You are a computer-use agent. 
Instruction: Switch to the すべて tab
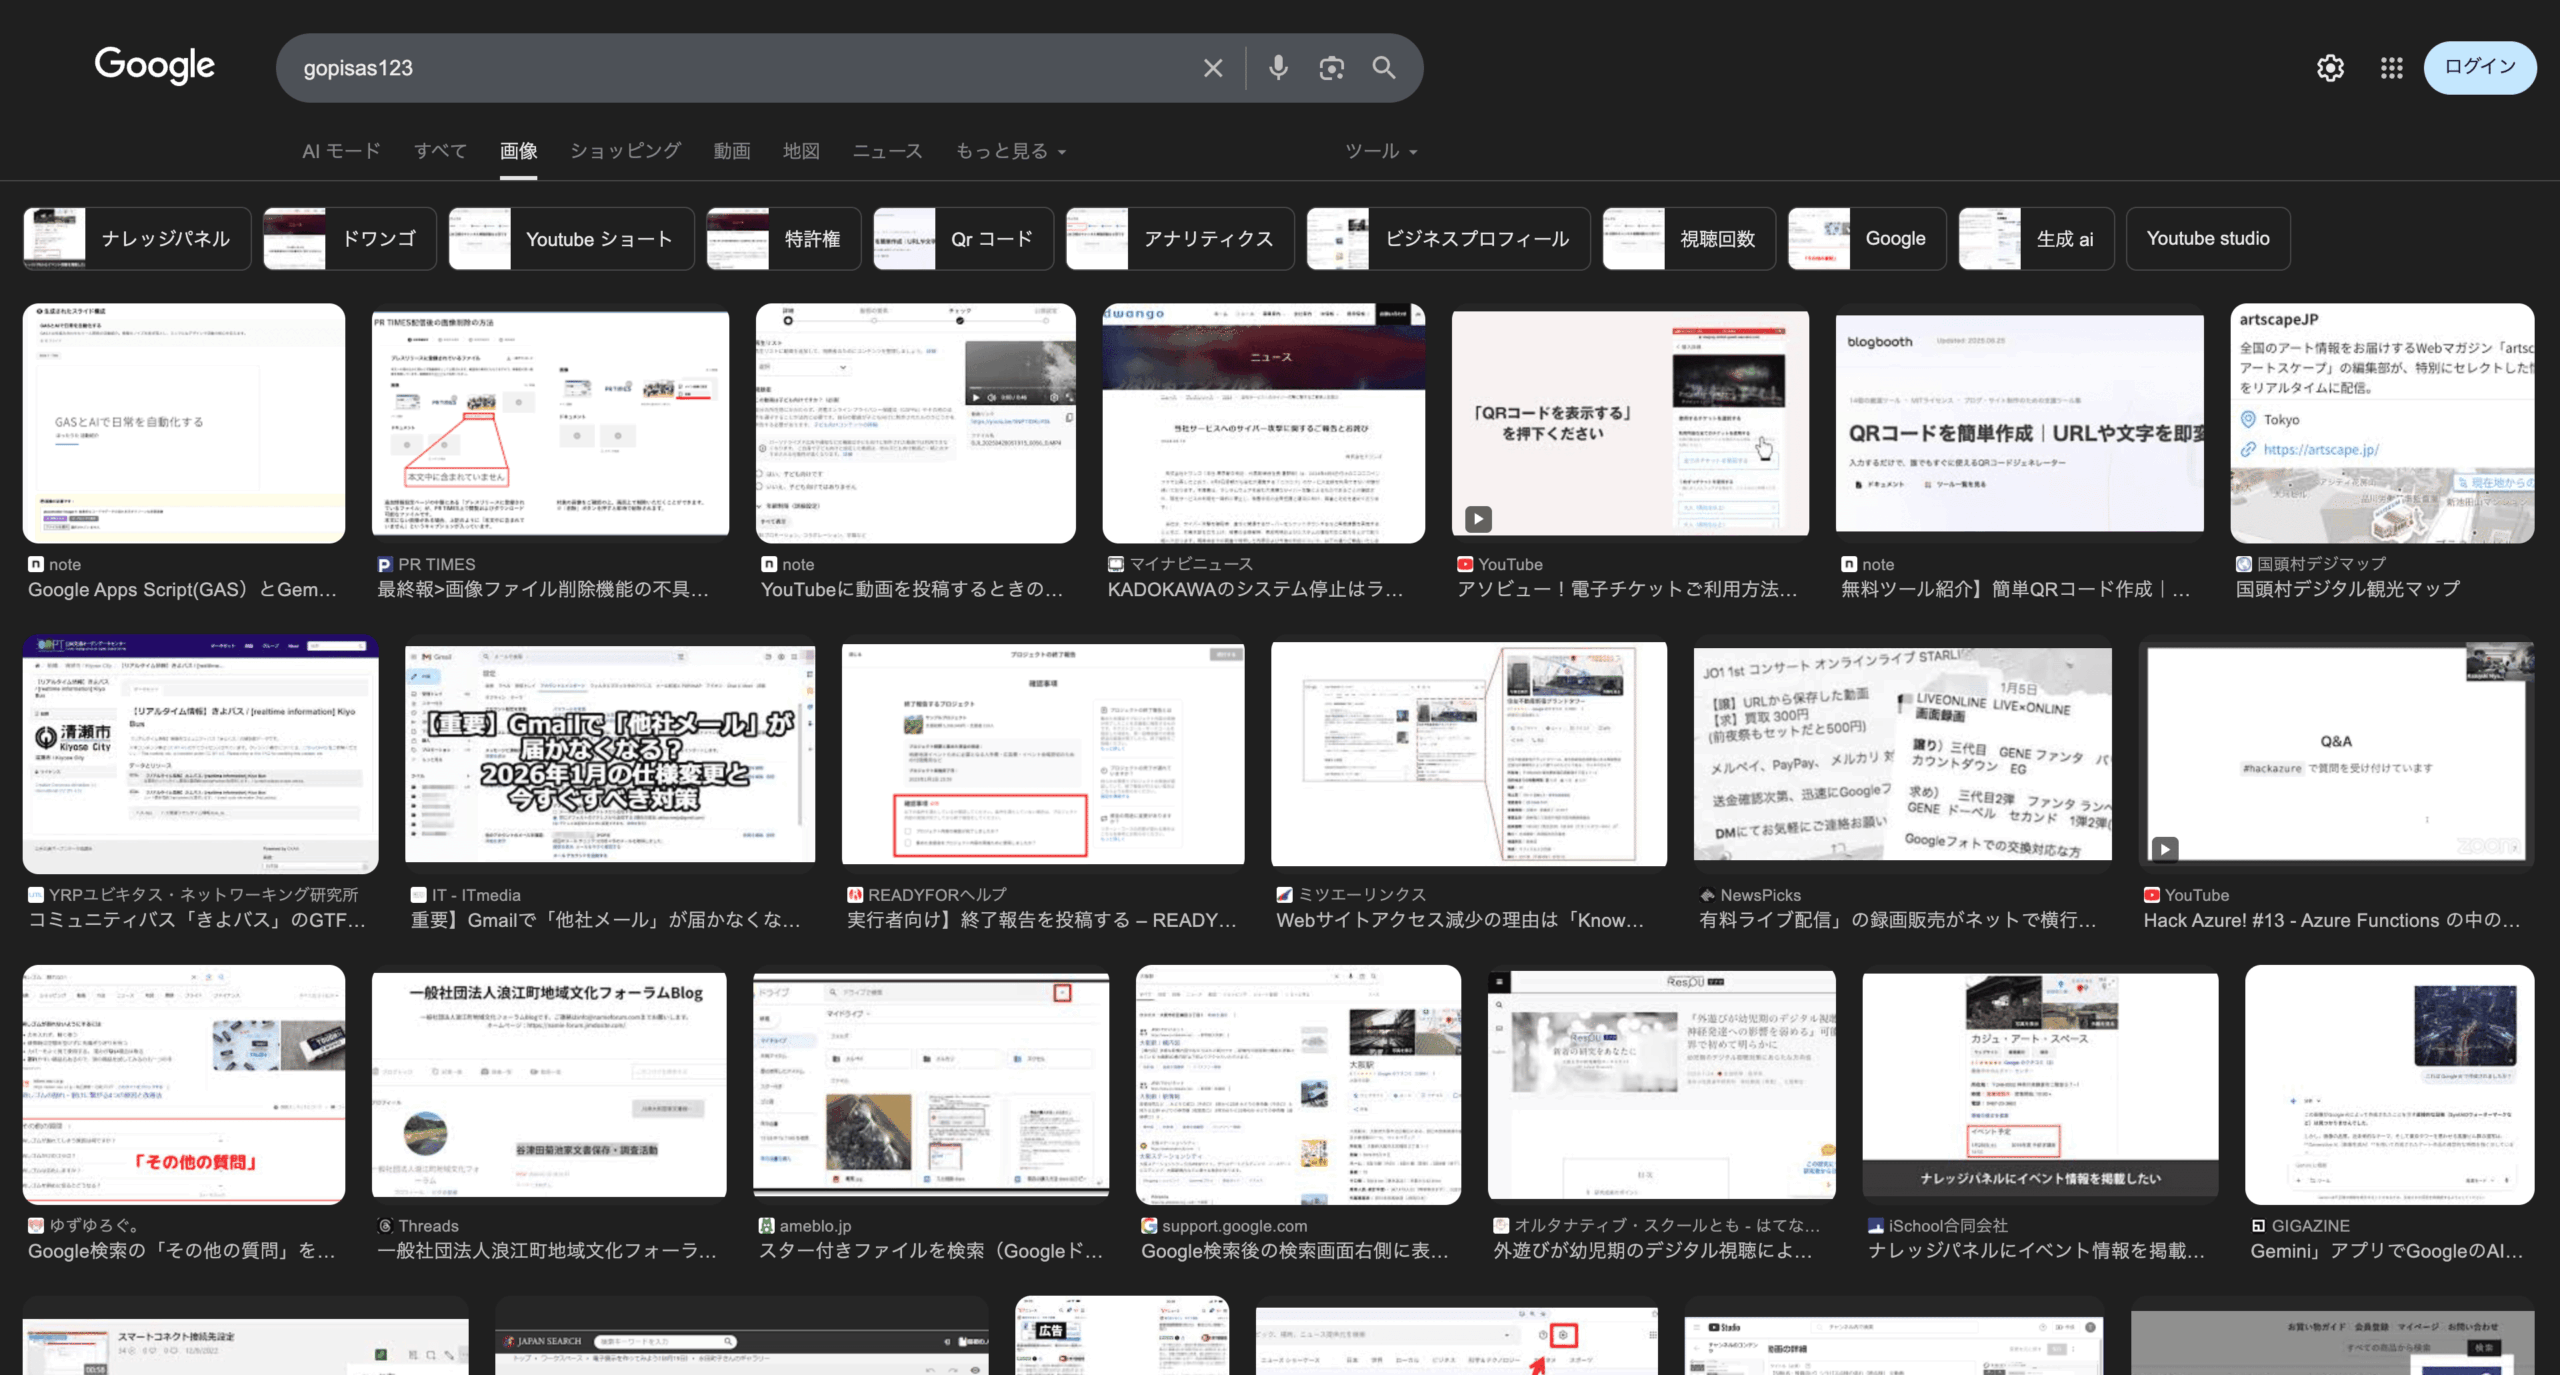(x=440, y=151)
